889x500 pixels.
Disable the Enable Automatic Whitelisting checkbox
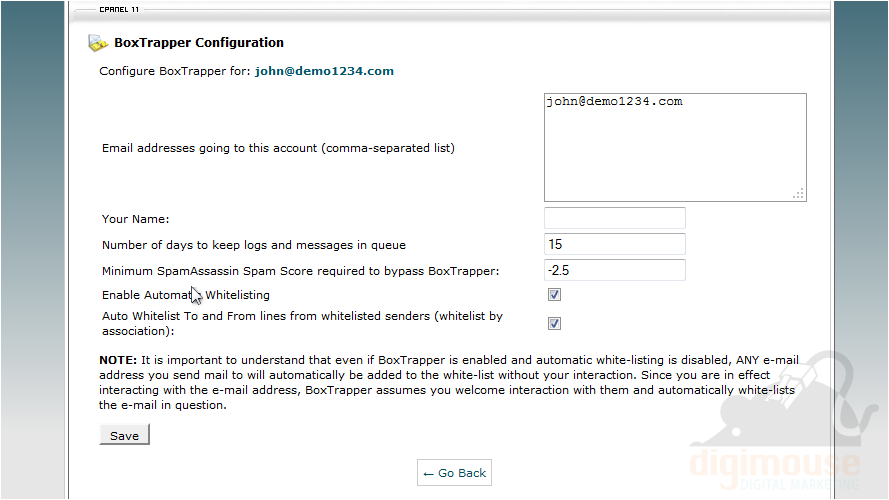(x=554, y=295)
